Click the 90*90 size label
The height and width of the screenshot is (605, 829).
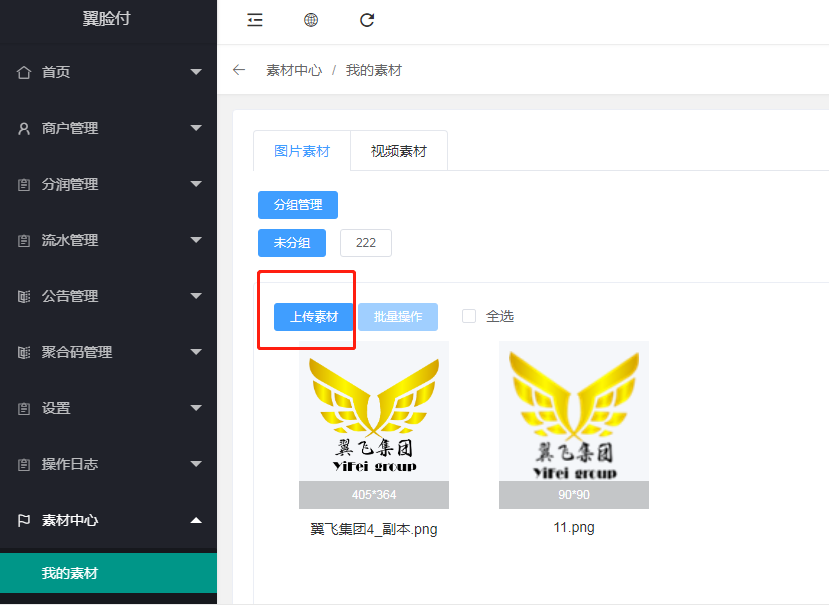point(574,494)
